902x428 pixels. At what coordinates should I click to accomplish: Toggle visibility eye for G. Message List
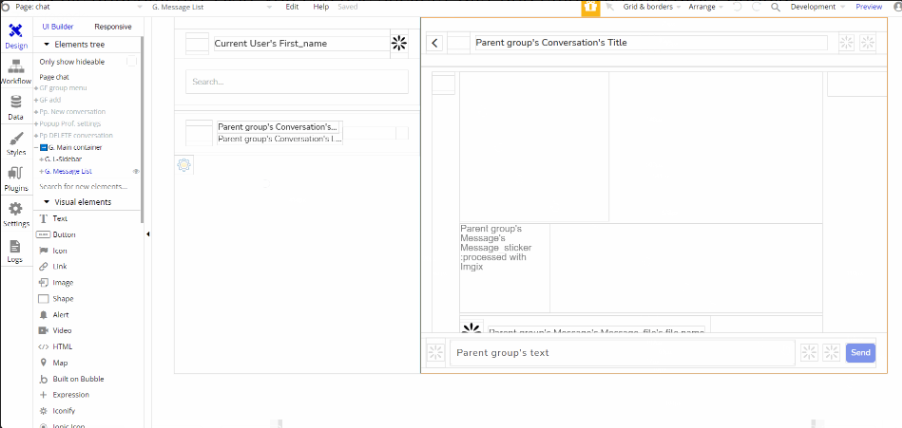click(x=136, y=171)
